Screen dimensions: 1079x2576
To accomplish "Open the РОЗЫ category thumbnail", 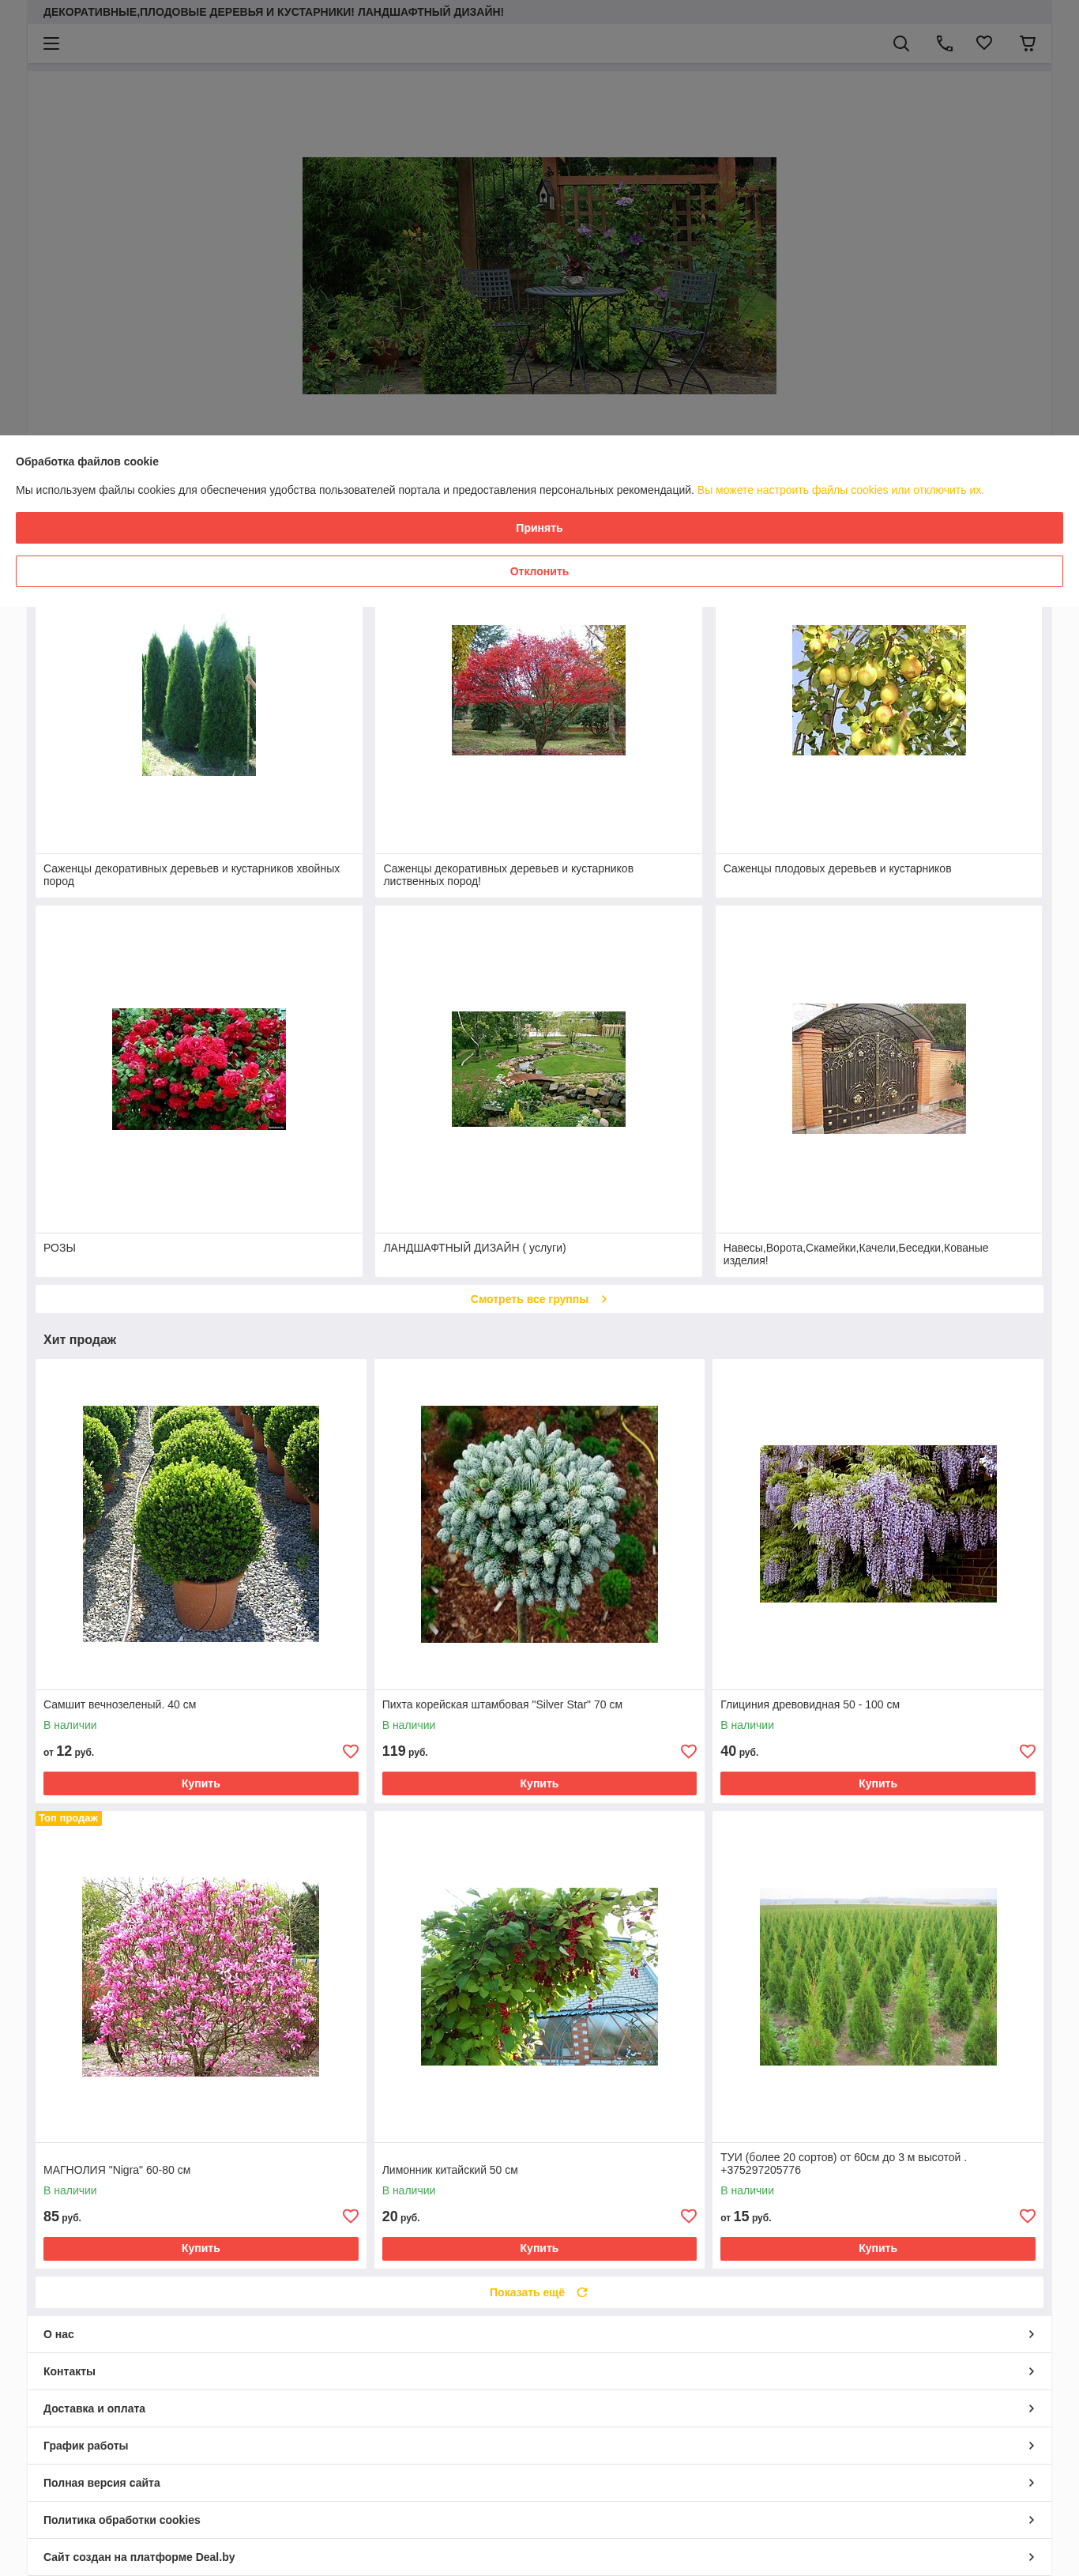I will click(199, 1069).
